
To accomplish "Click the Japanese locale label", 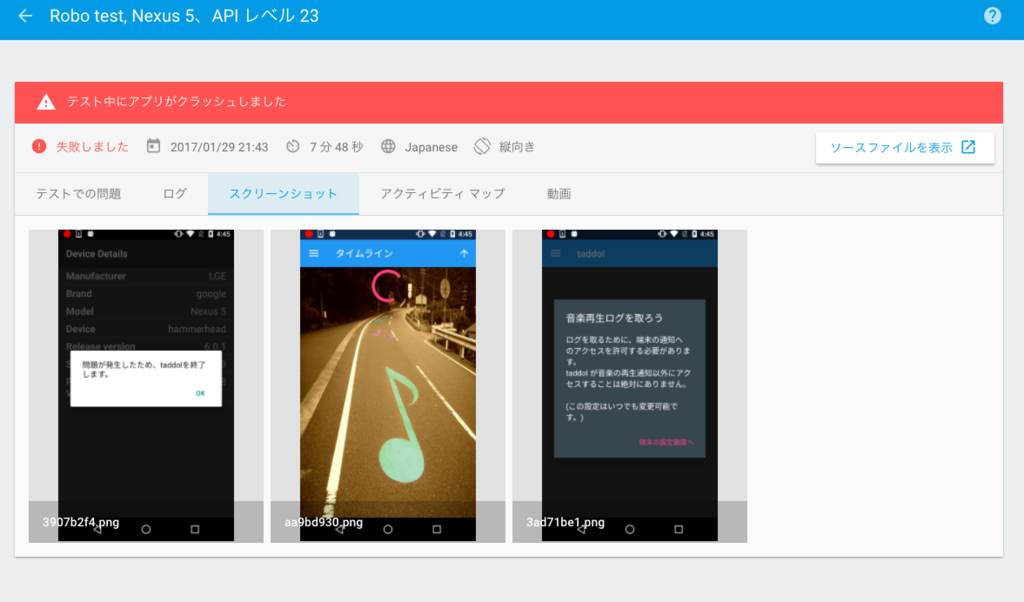I will click(x=431, y=148).
